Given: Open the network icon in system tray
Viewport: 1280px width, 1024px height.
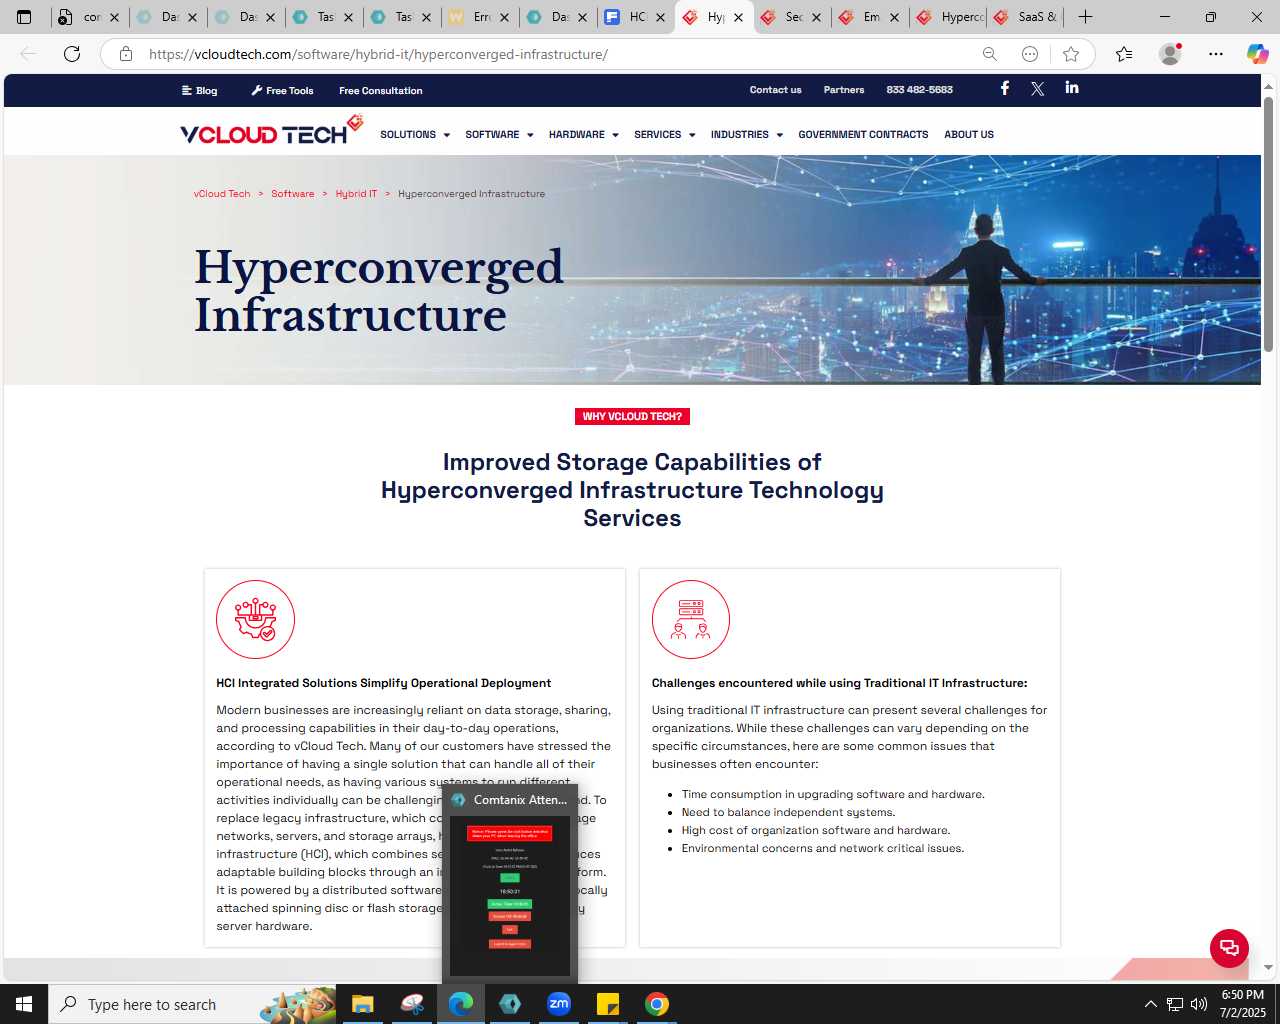Looking at the screenshot, I should click(x=1175, y=1004).
